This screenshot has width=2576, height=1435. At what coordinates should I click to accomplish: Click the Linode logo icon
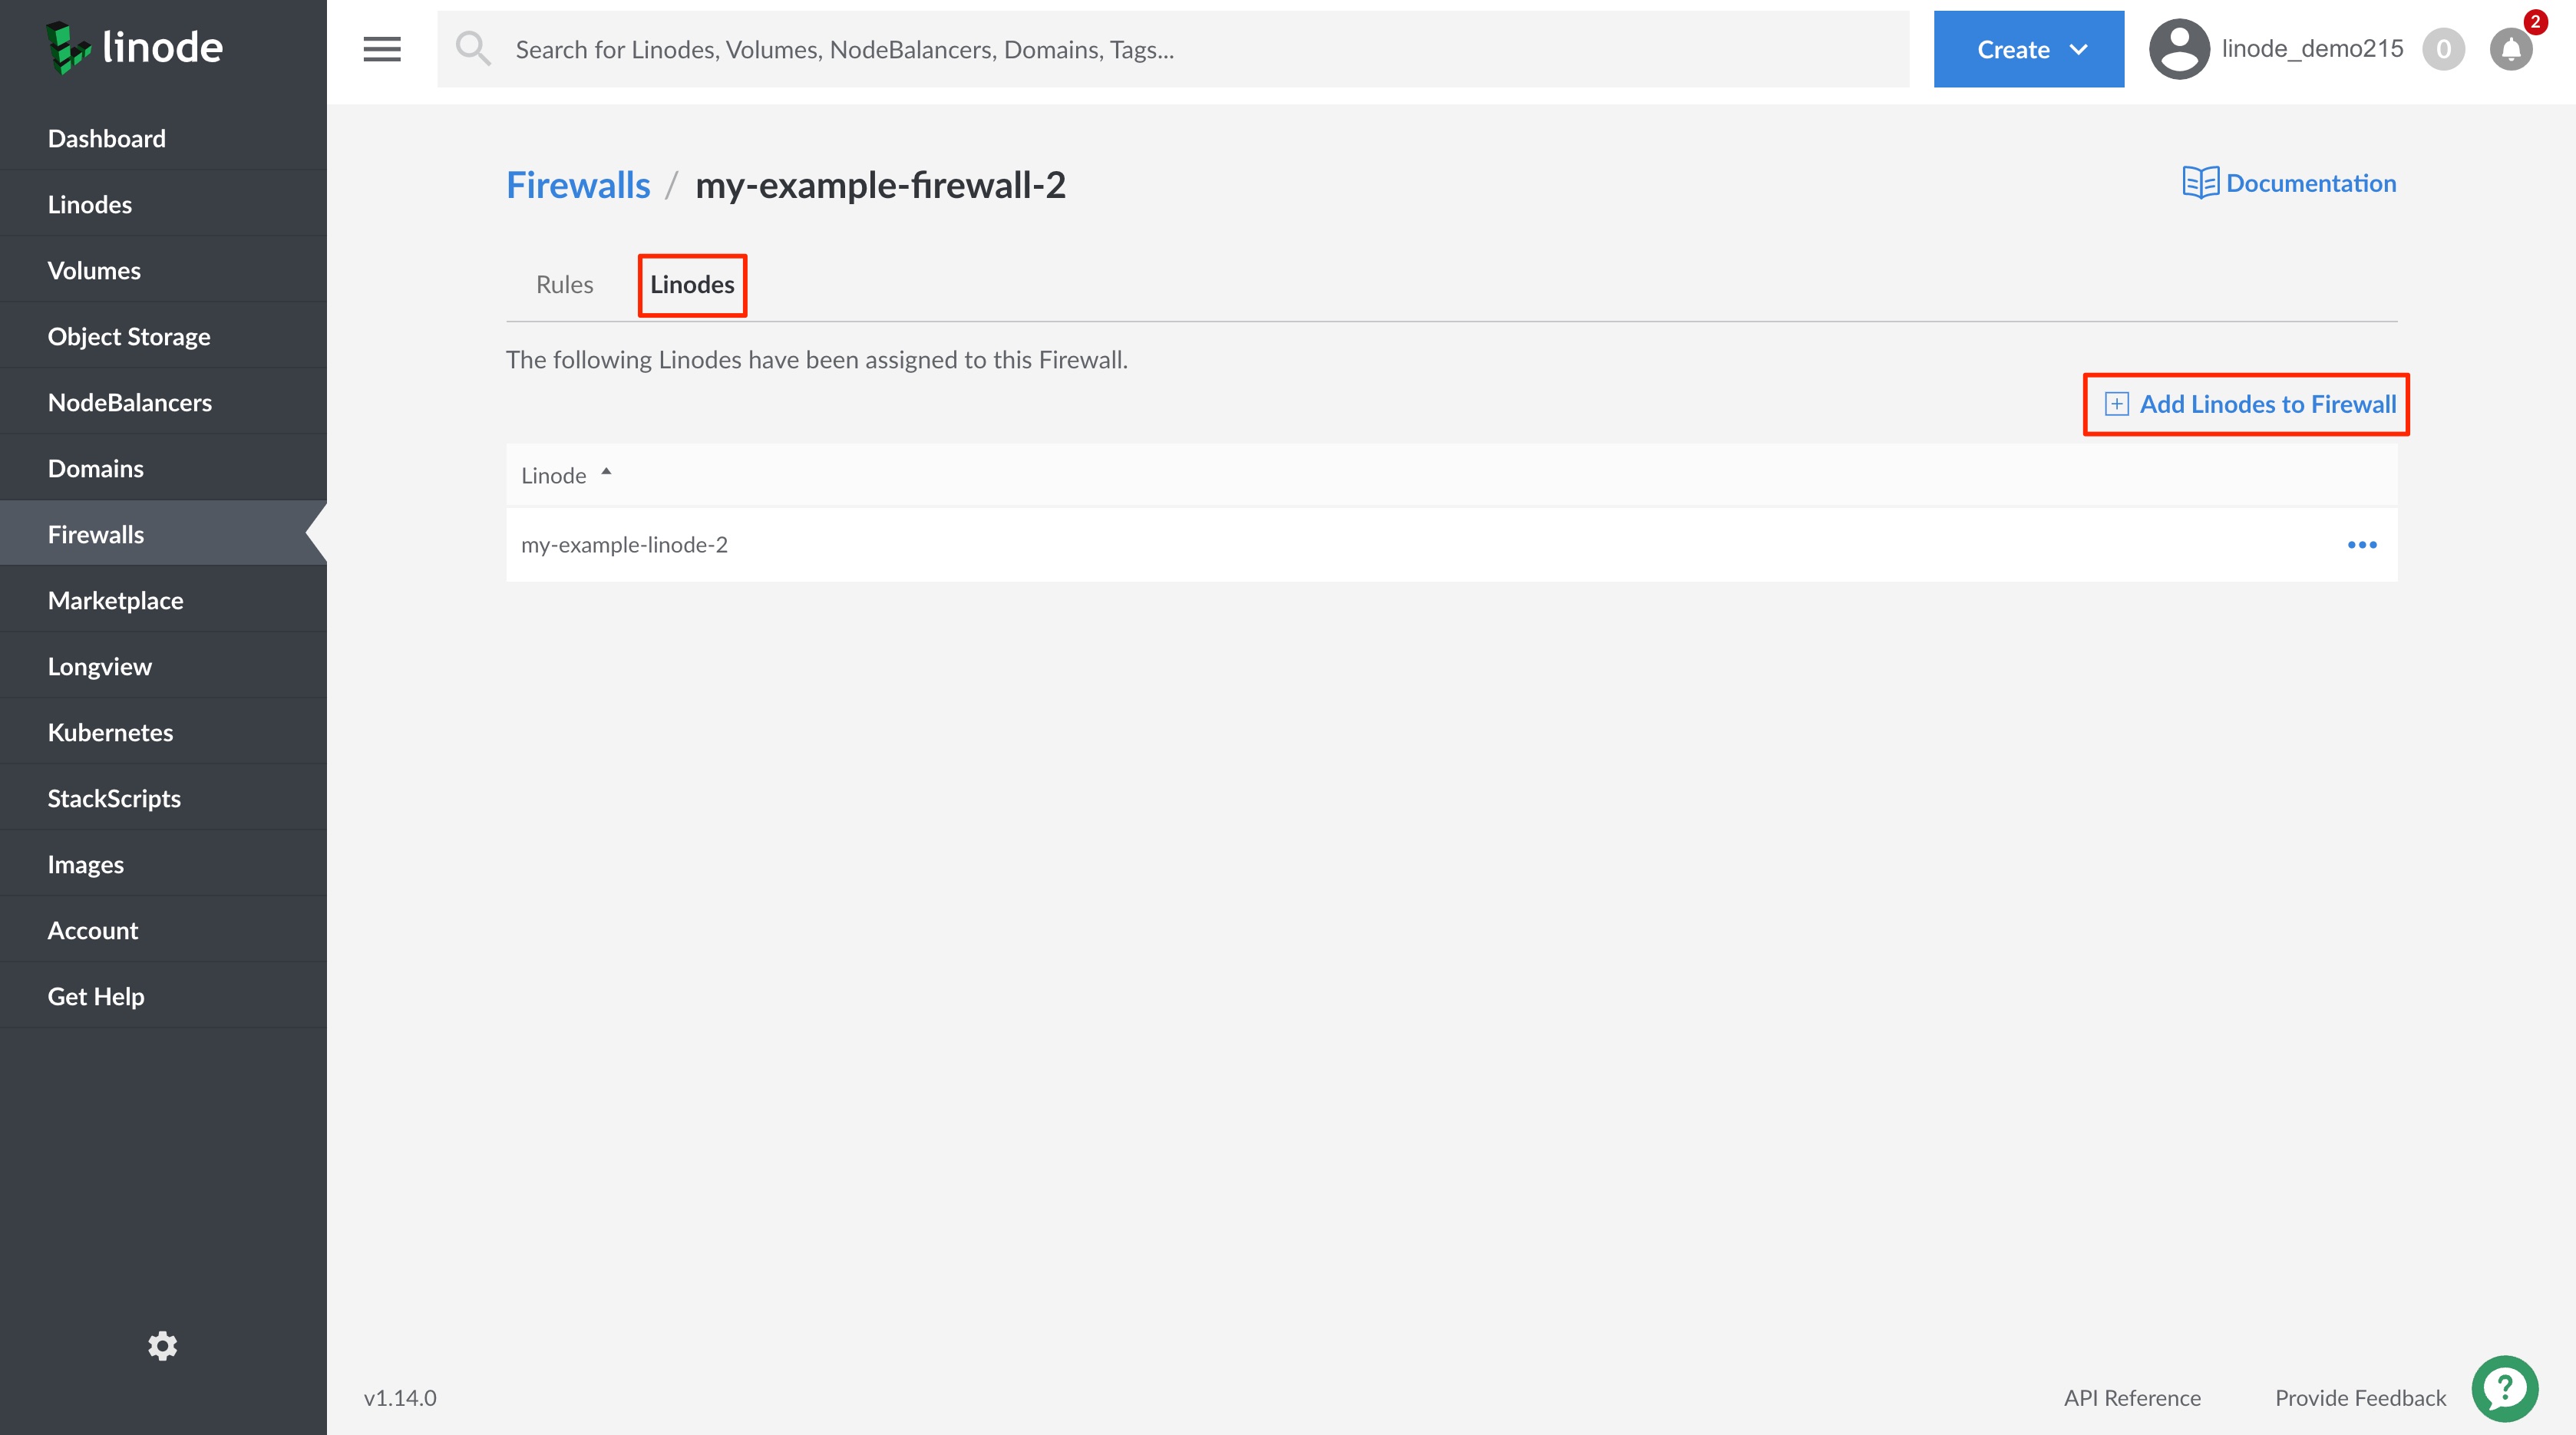[68, 48]
